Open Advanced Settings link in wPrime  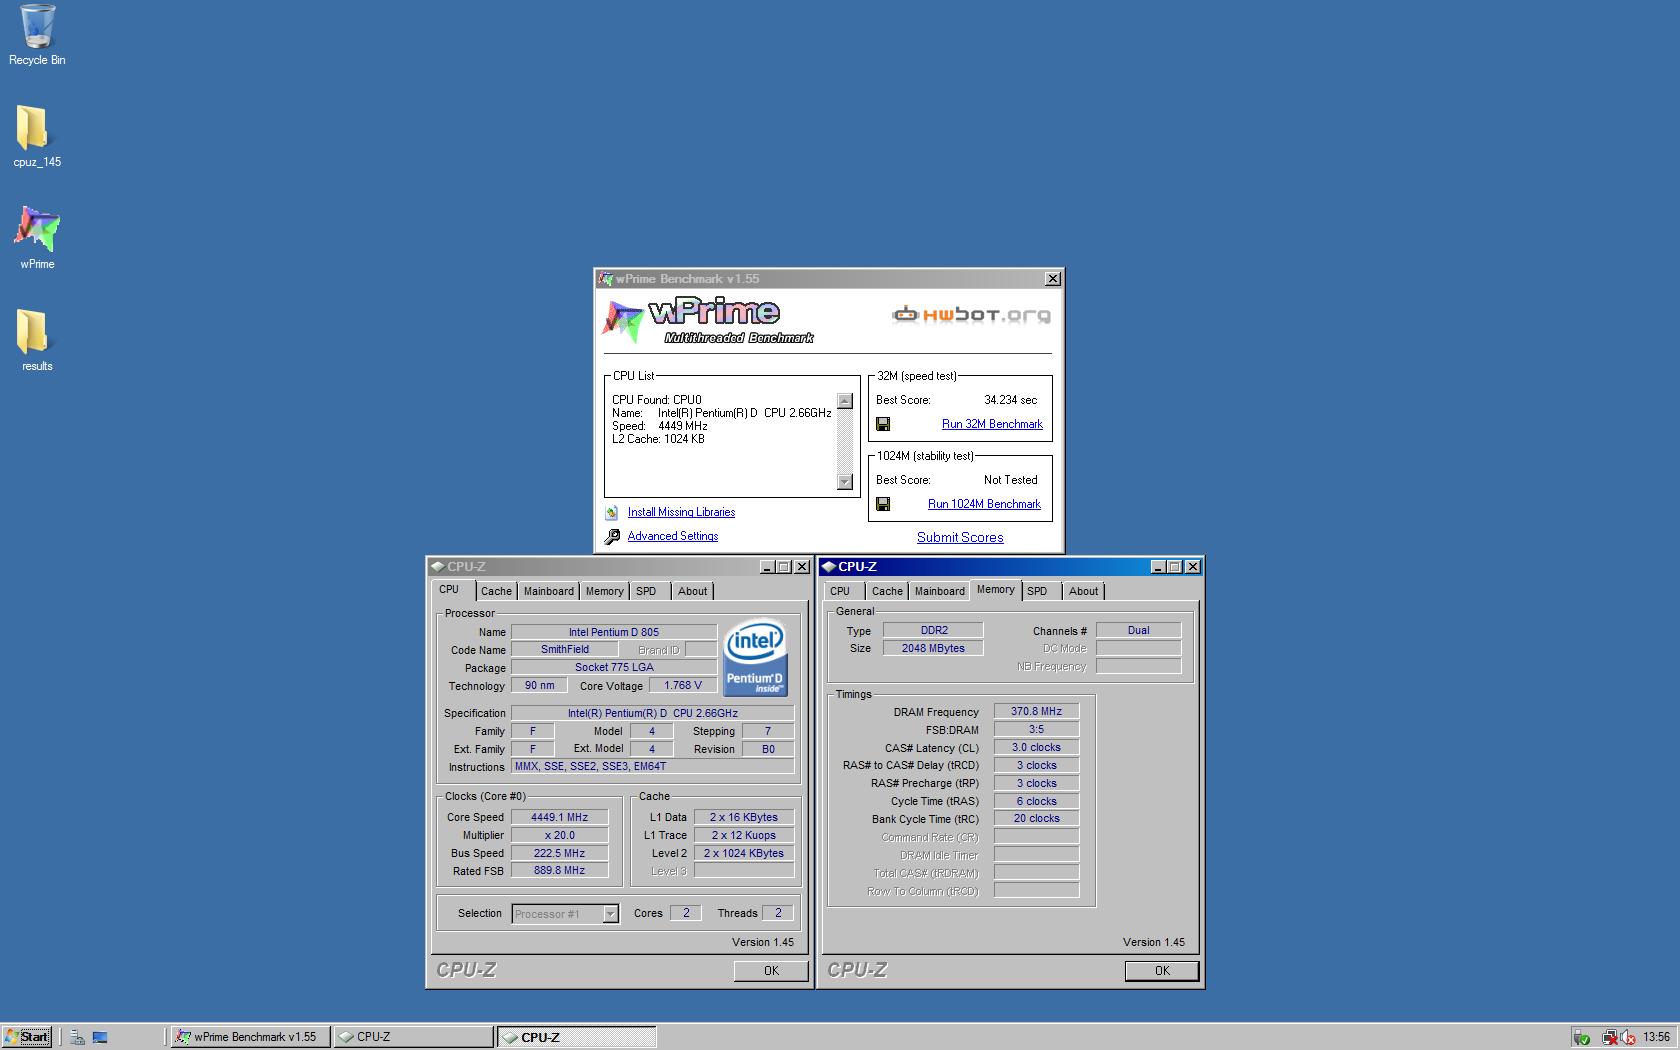673,536
